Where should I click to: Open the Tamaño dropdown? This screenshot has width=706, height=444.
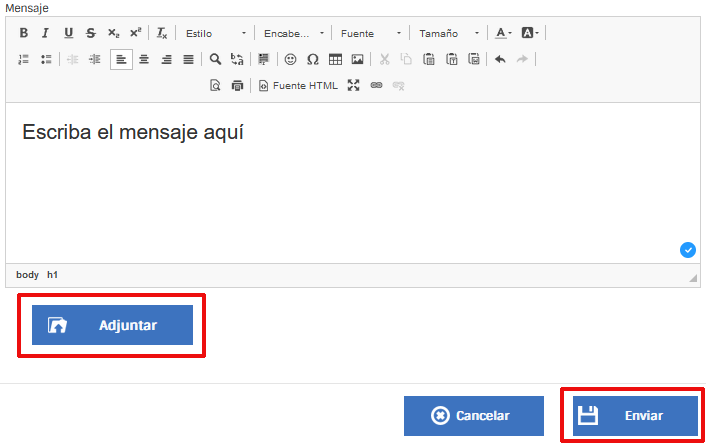(x=449, y=33)
